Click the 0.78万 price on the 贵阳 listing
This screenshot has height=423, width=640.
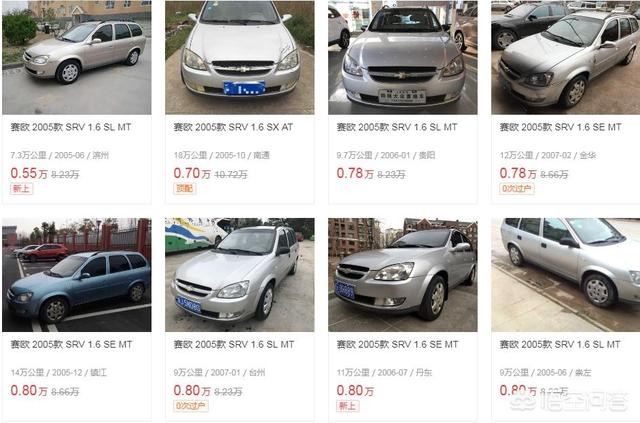[355, 173]
